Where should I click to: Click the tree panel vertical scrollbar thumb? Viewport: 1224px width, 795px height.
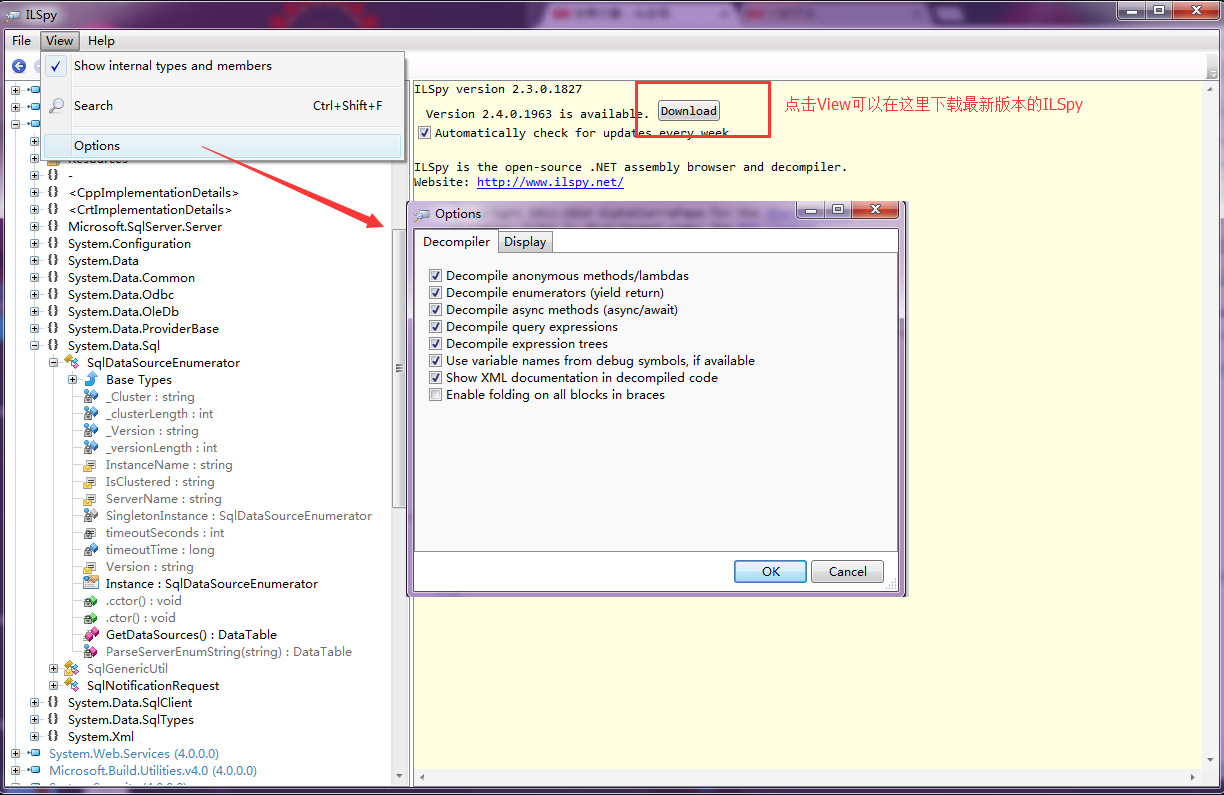400,368
